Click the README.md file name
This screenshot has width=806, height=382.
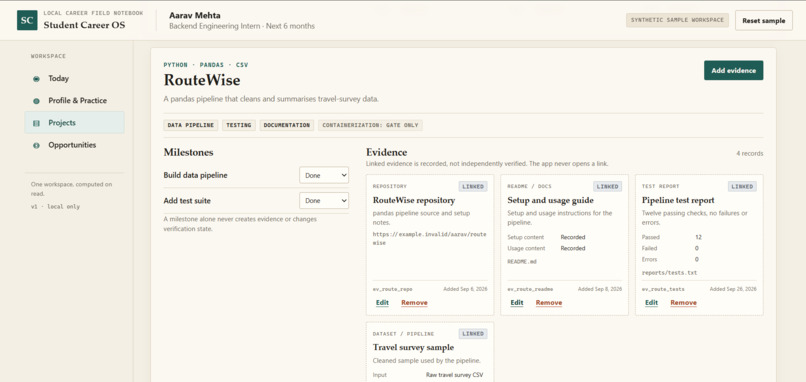(x=522, y=262)
